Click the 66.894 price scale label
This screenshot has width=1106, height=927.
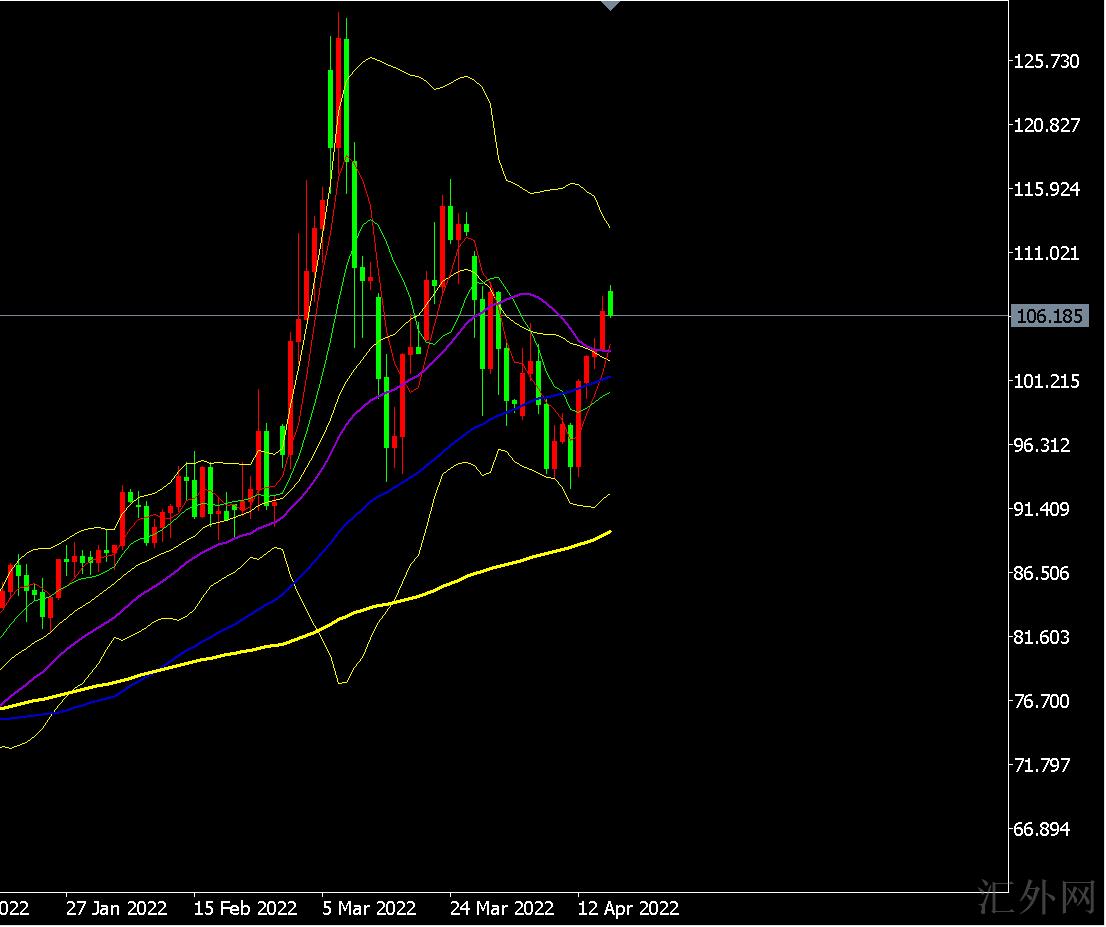tap(1046, 829)
